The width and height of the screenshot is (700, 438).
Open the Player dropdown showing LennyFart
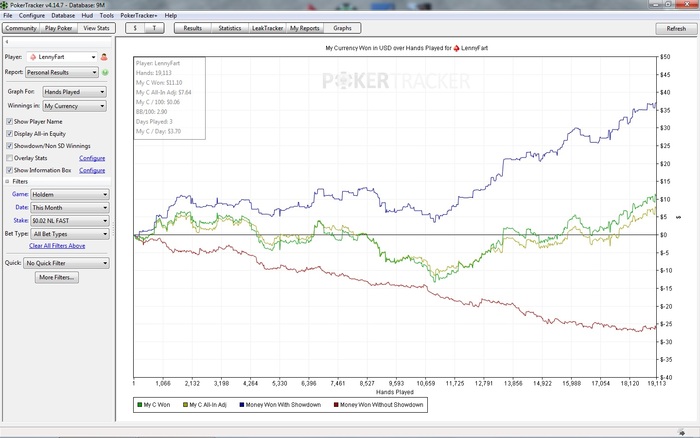(62, 57)
